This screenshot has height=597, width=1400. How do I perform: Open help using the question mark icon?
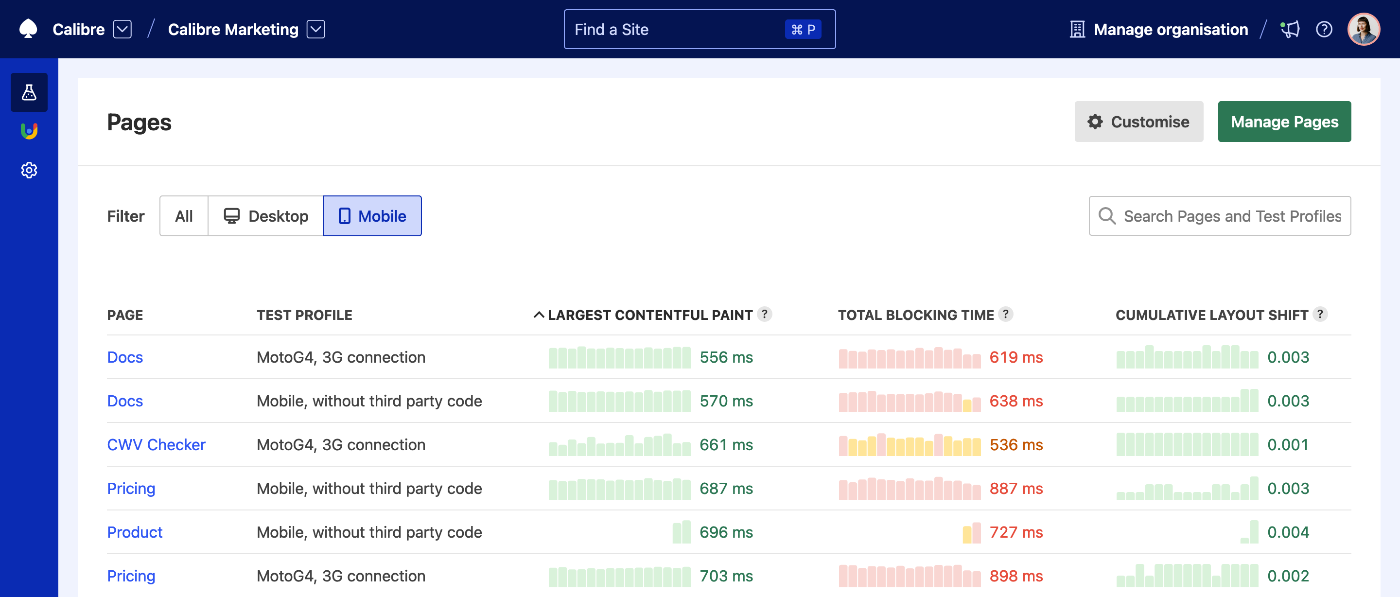pos(1325,29)
